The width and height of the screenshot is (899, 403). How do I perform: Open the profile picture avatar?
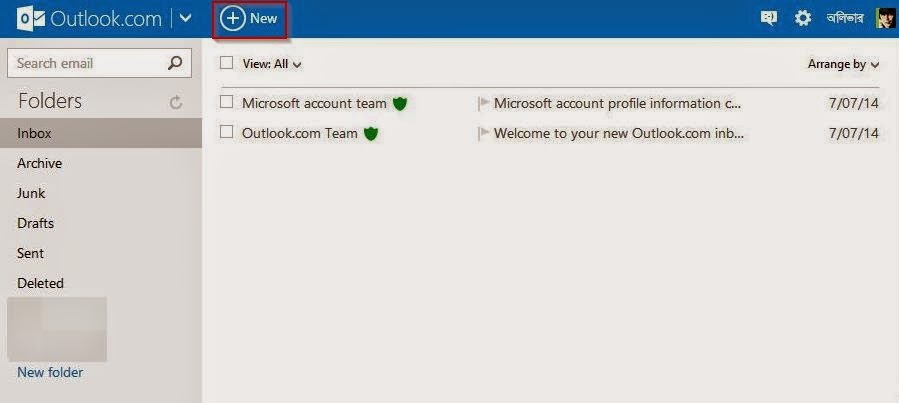click(x=887, y=18)
